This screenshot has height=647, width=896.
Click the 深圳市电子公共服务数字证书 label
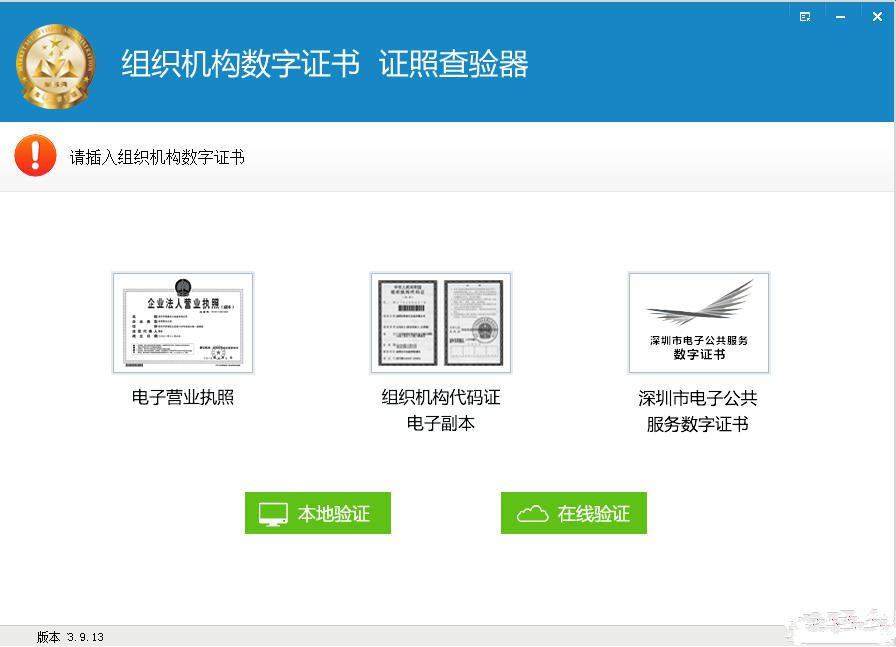click(698, 410)
